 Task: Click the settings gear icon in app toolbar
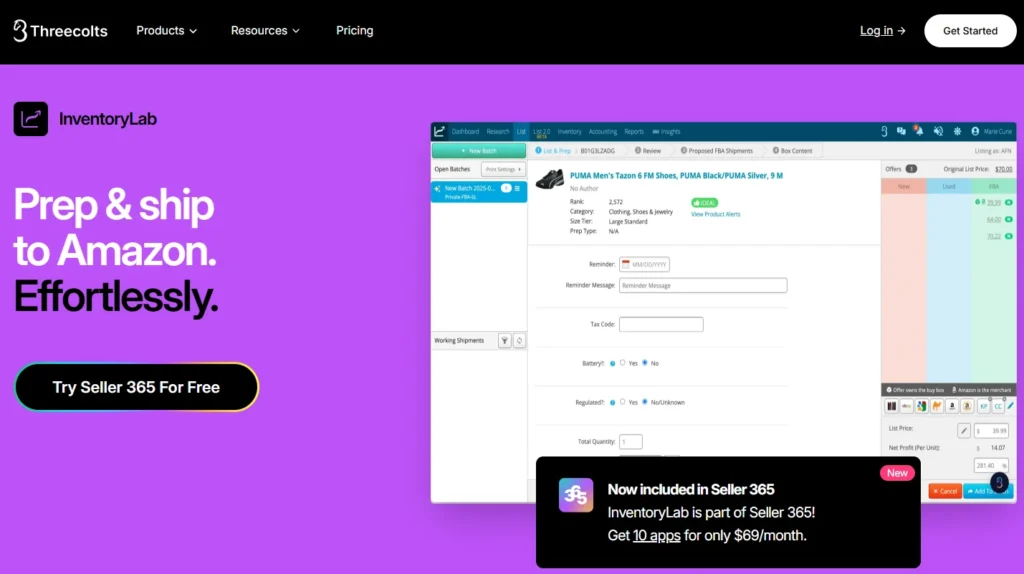click(x=956, y=131)
